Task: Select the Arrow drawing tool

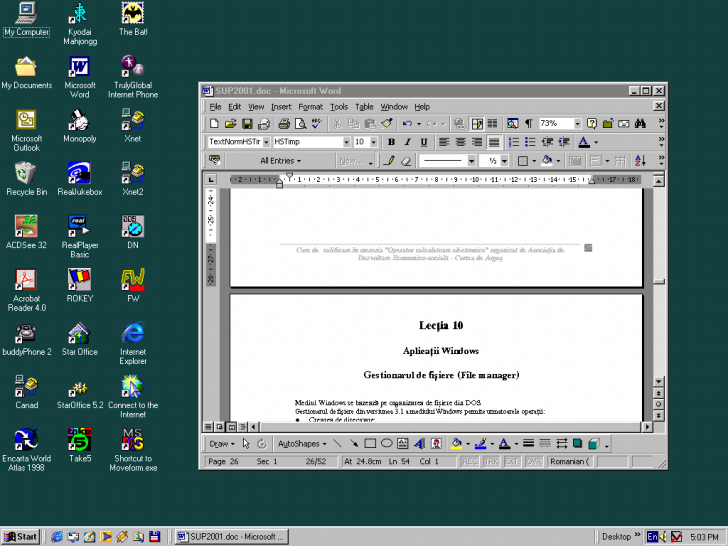Action: coord(354,444)
